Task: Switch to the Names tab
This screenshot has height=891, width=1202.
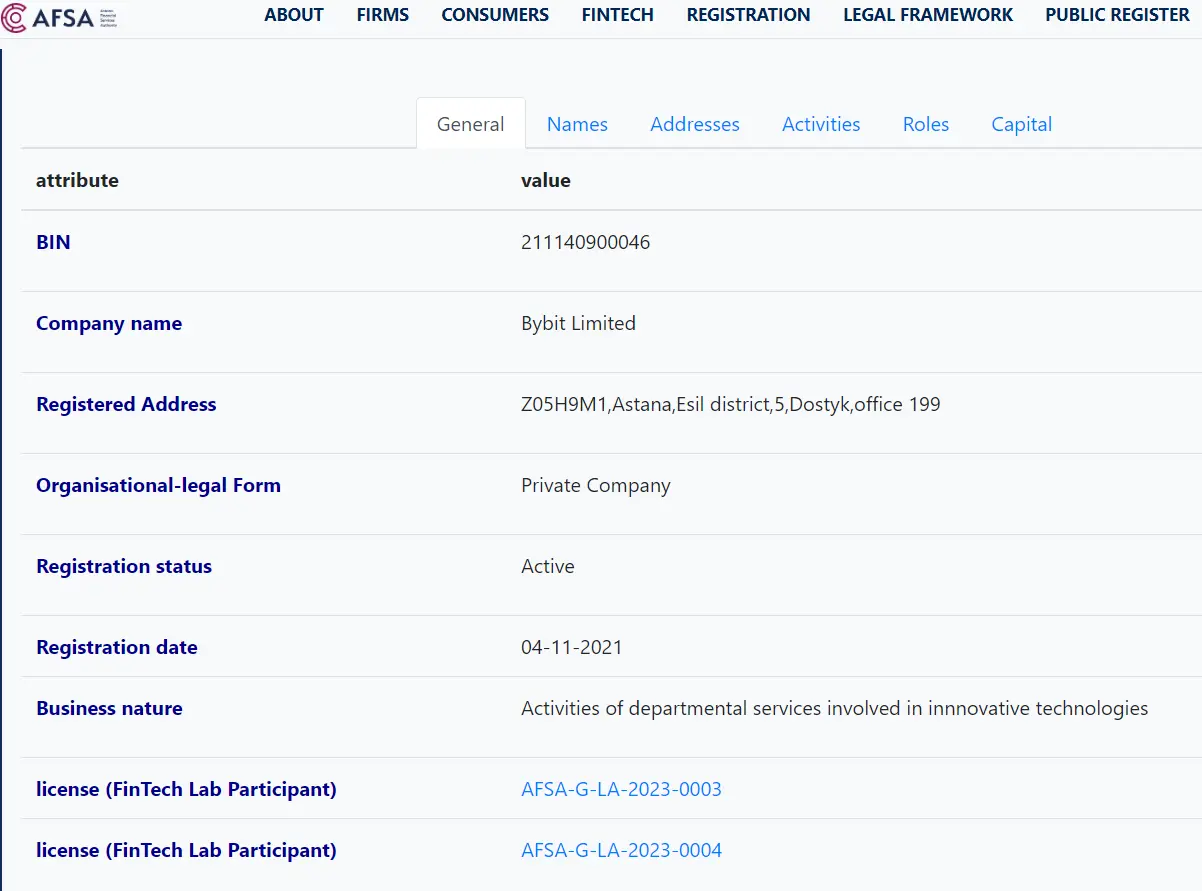Action: pyautogui.click(x=577, y=124)
